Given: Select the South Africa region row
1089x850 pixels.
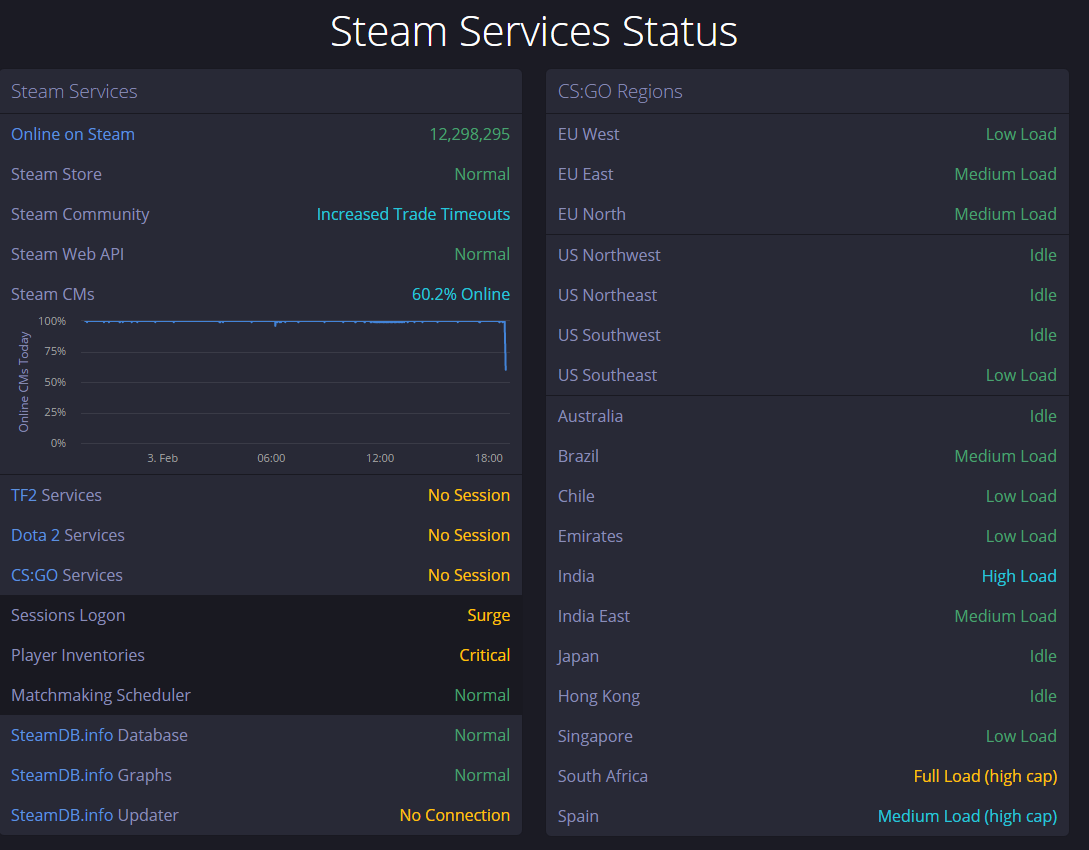Looking at the screenshot, I should 807,776.
